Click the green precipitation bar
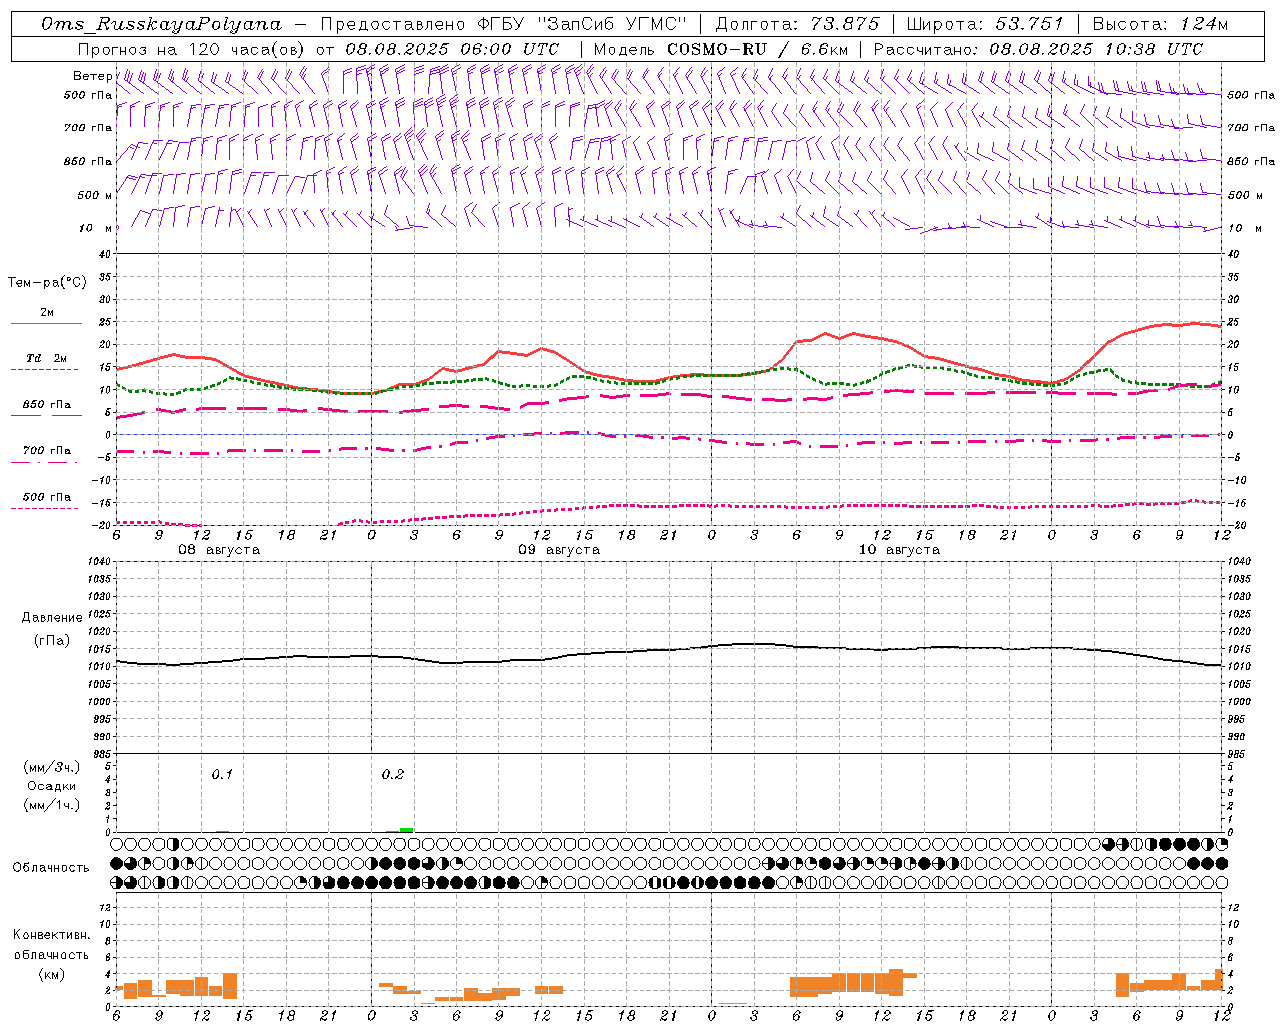Viewport: 1280px width, 1024px height. pos(406,829)
